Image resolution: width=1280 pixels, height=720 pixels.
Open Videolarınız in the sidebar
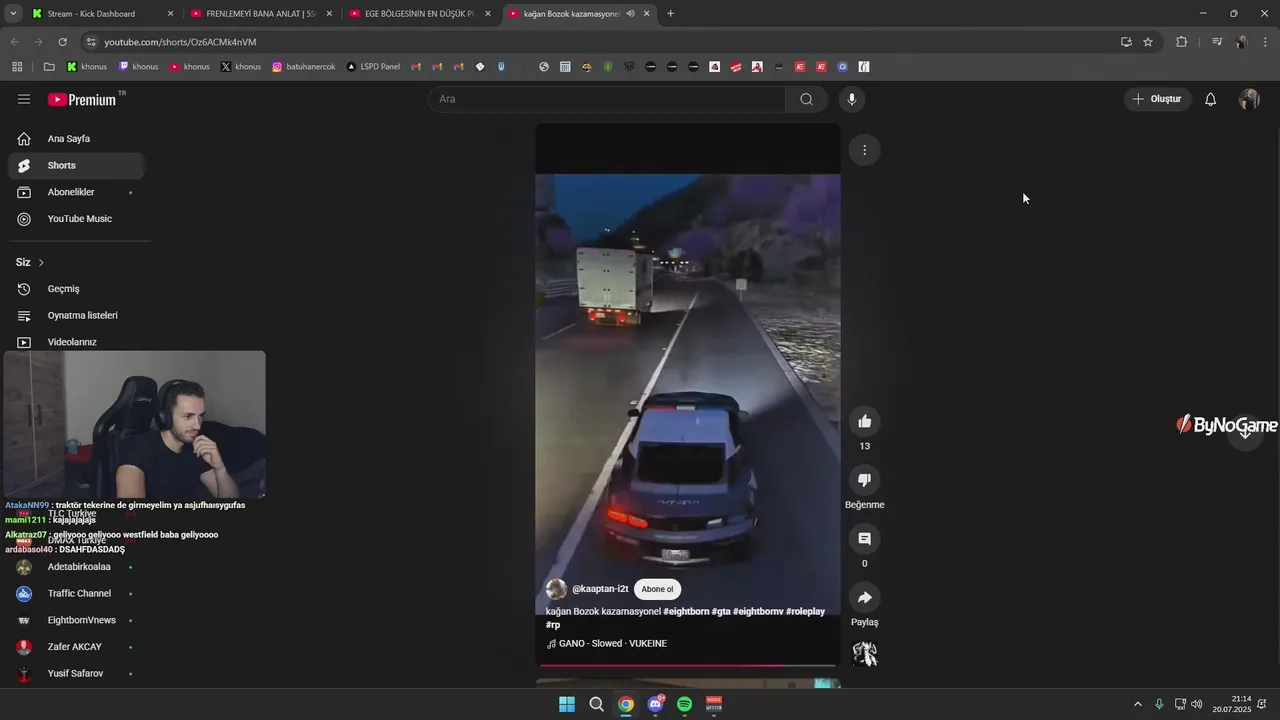[x=76, y=342]
